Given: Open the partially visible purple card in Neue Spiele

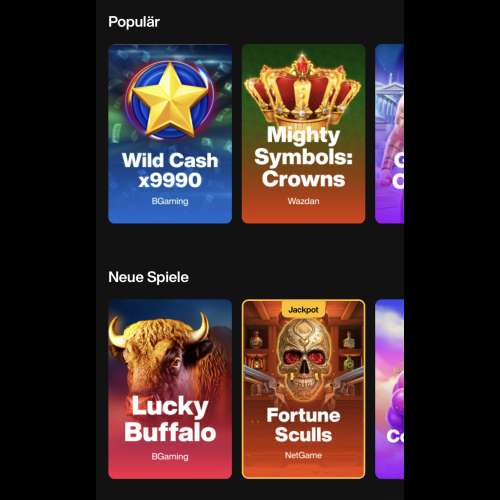Looking at the screenshot, I should pyautogui.click(x=389, y=389).
